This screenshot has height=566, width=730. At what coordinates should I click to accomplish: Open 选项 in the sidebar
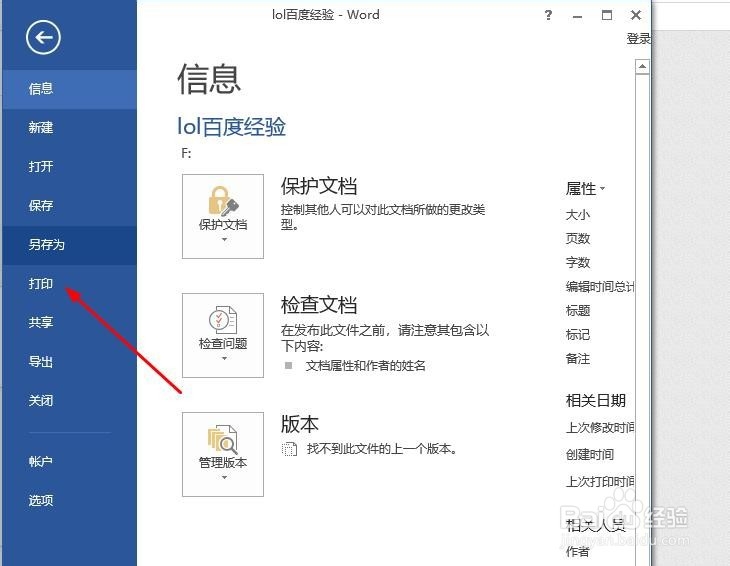click(69, 501)
